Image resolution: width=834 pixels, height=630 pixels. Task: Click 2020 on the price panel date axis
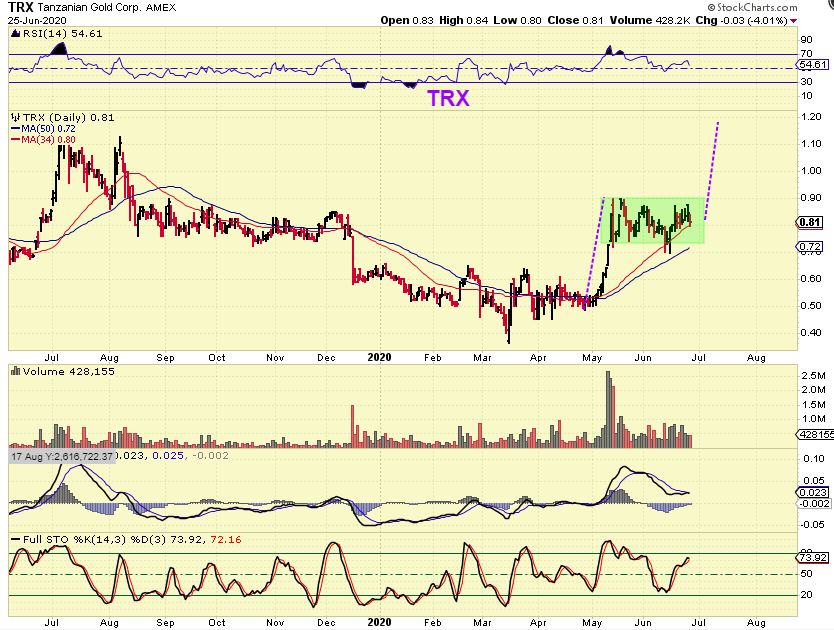pos(379,358)
